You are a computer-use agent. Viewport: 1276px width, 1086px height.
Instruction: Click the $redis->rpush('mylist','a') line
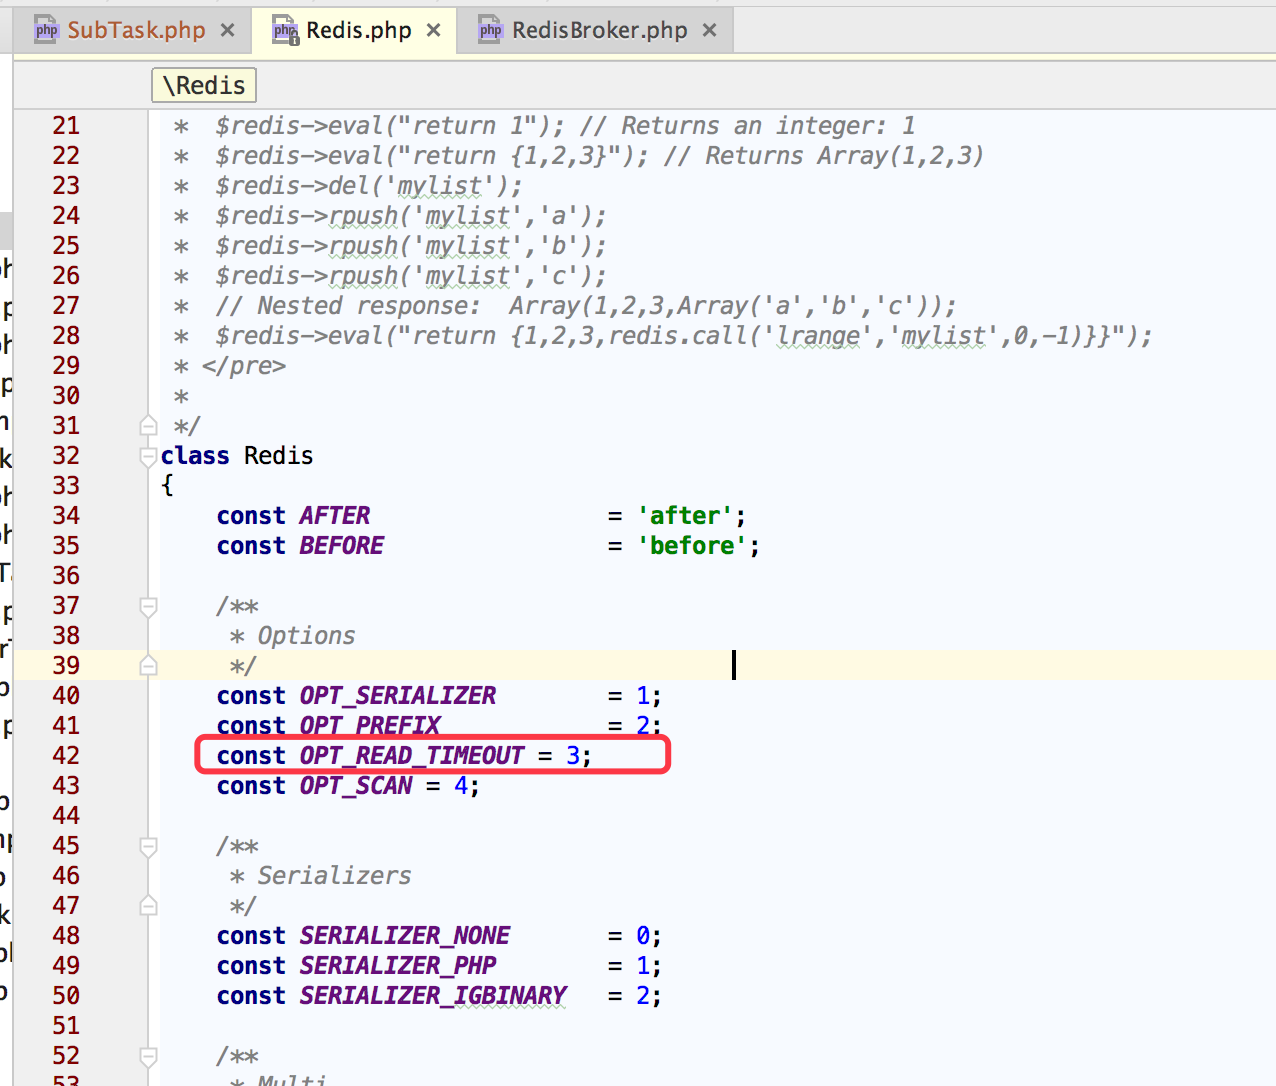coord(411,216)
